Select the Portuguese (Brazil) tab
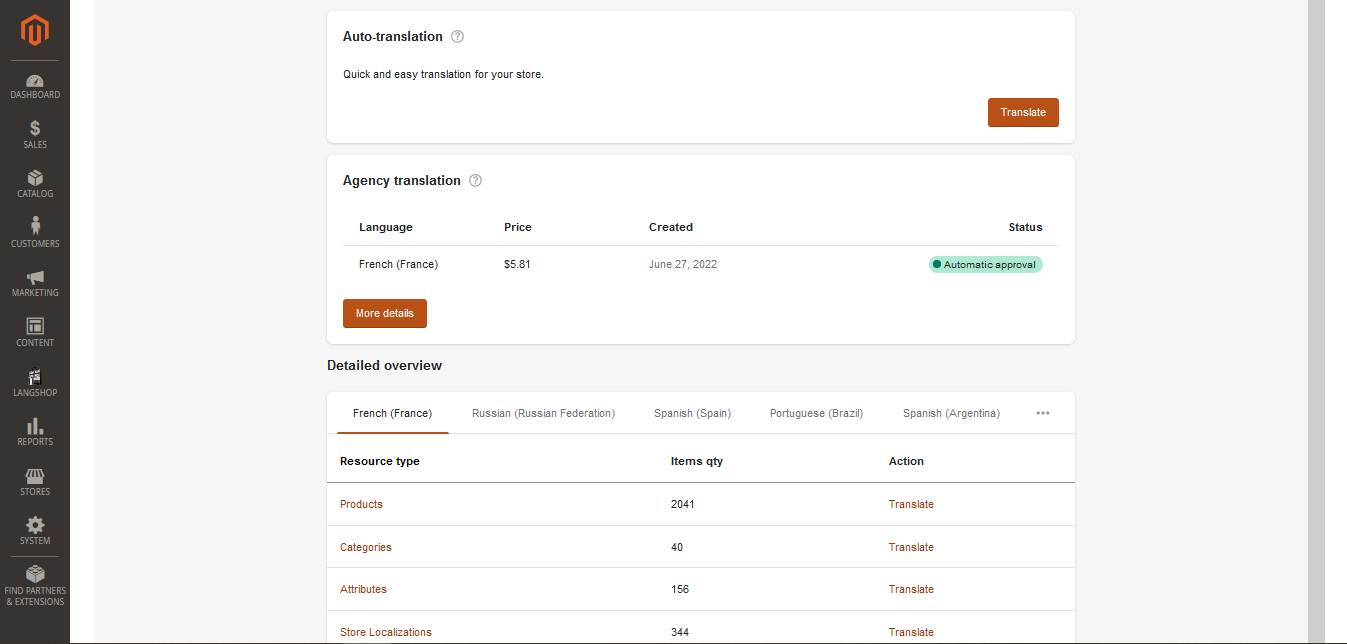 [816, 413]
